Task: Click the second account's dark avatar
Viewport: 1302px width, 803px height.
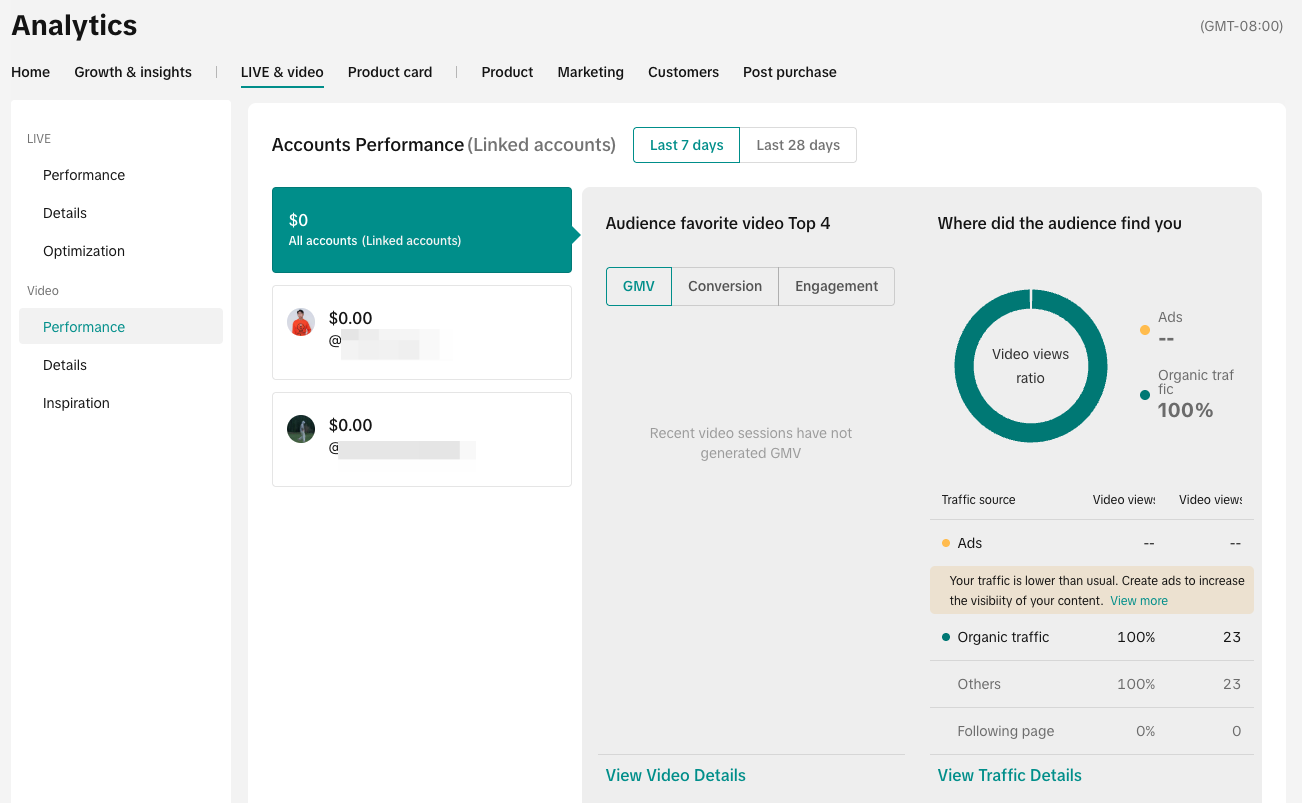Action: (x=301, y=429)
